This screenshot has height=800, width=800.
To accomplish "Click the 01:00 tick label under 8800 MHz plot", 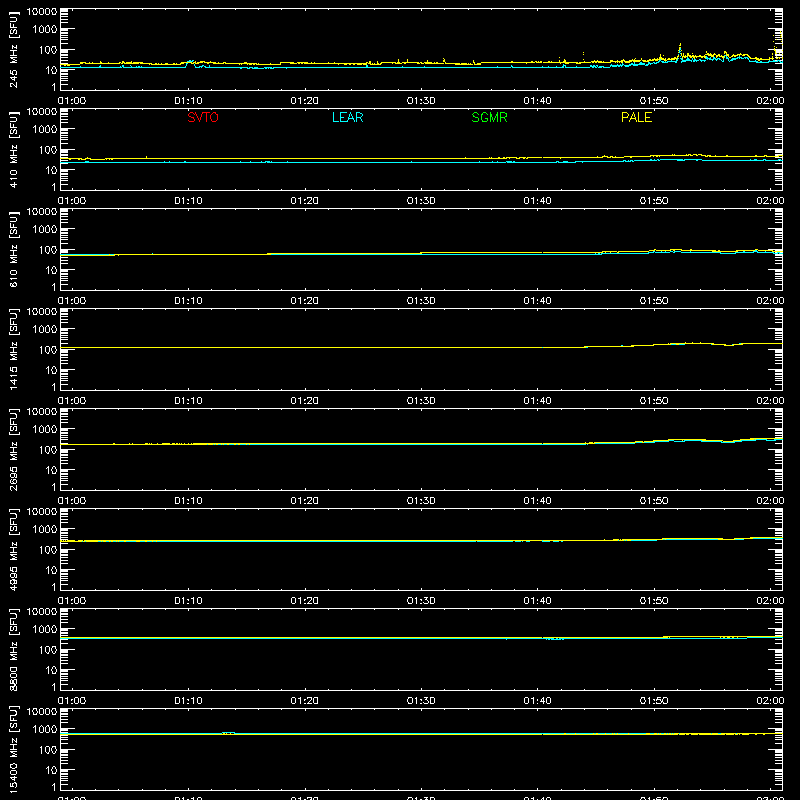I will pyautogui.click(x=72, y=701).
